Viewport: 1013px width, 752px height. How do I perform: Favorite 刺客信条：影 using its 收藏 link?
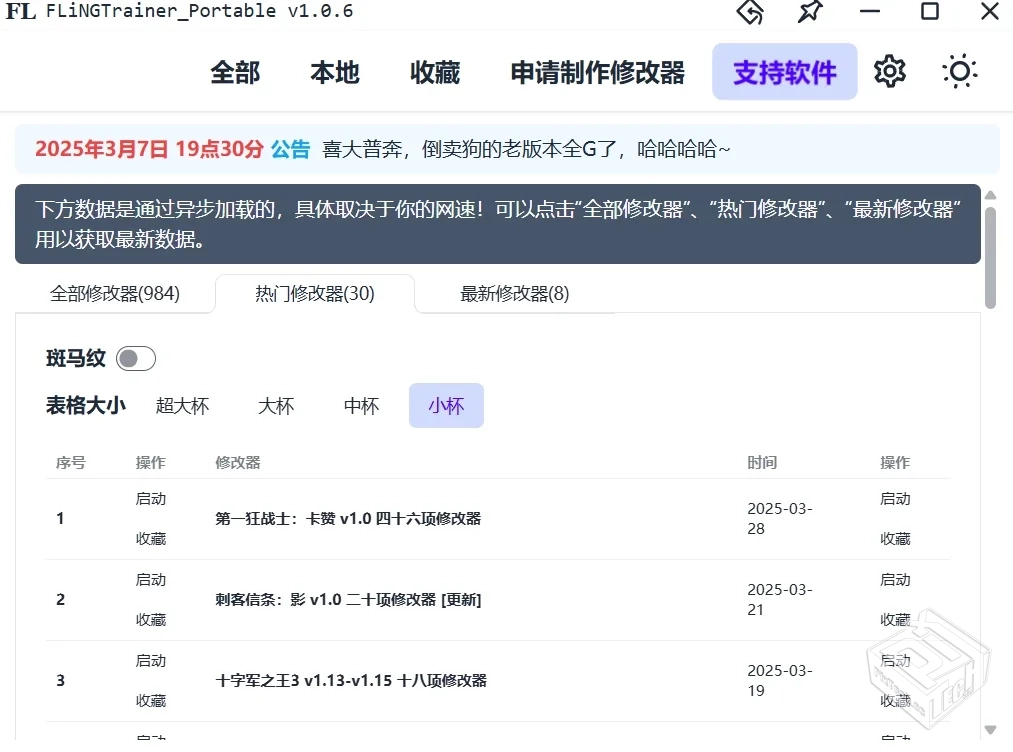(150, 619)
